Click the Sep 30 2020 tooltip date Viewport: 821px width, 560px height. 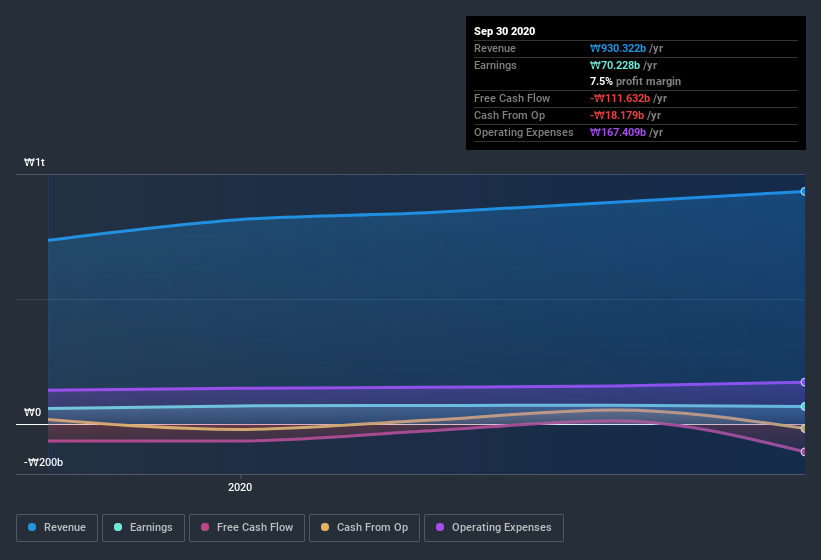(505, 31)
